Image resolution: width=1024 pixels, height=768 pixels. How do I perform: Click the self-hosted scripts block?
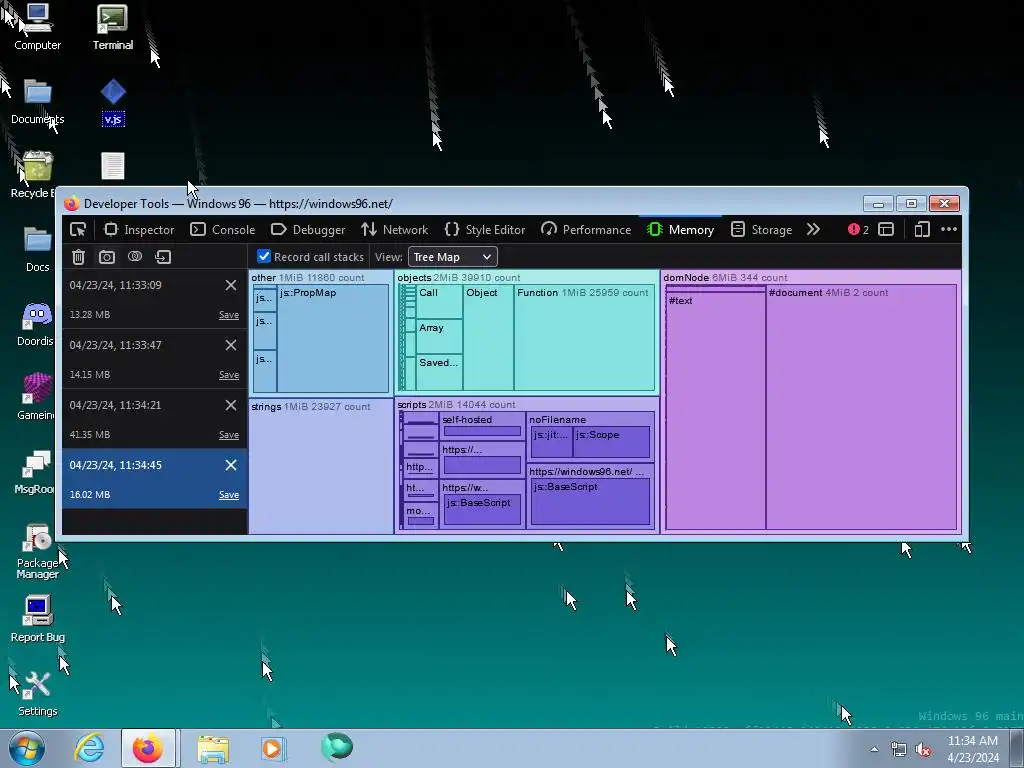pos(483,425)
